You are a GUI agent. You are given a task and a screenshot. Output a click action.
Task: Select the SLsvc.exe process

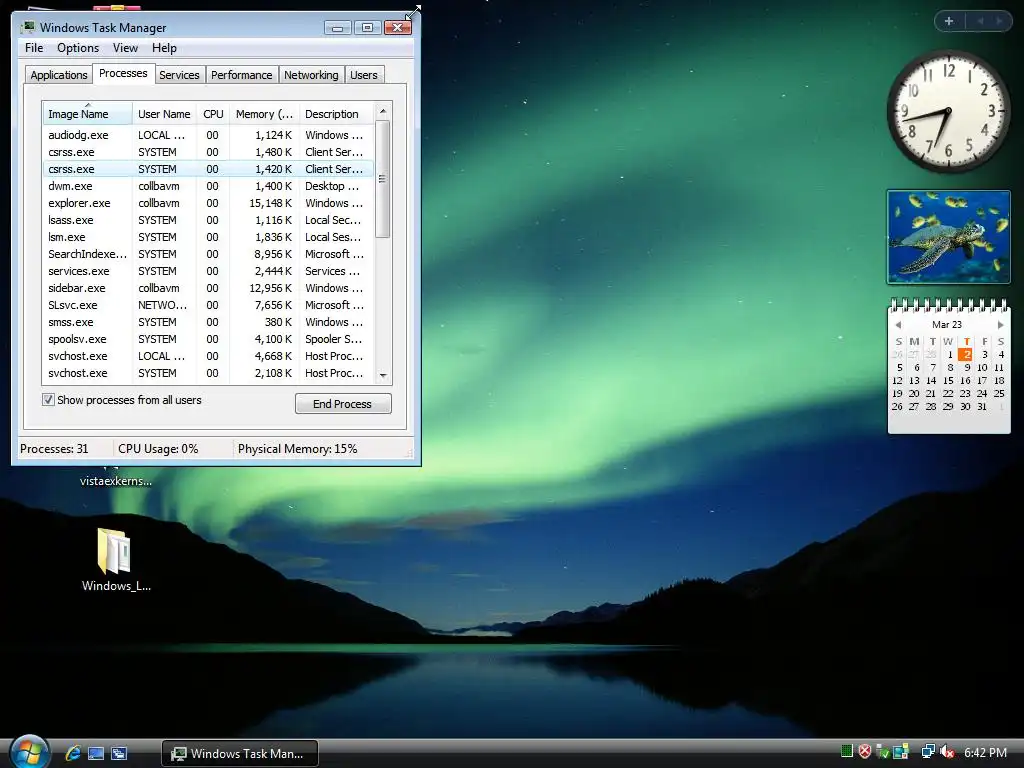208,305
